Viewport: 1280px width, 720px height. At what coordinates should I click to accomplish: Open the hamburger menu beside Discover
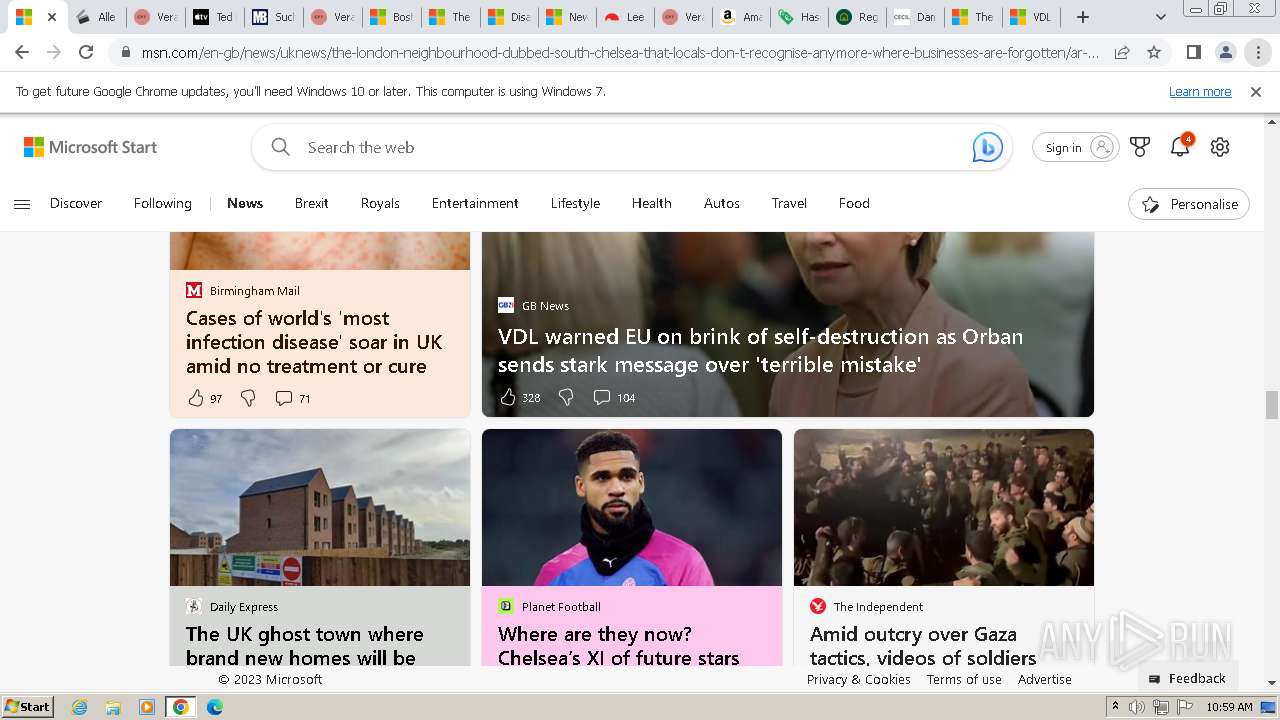point(22,204)
